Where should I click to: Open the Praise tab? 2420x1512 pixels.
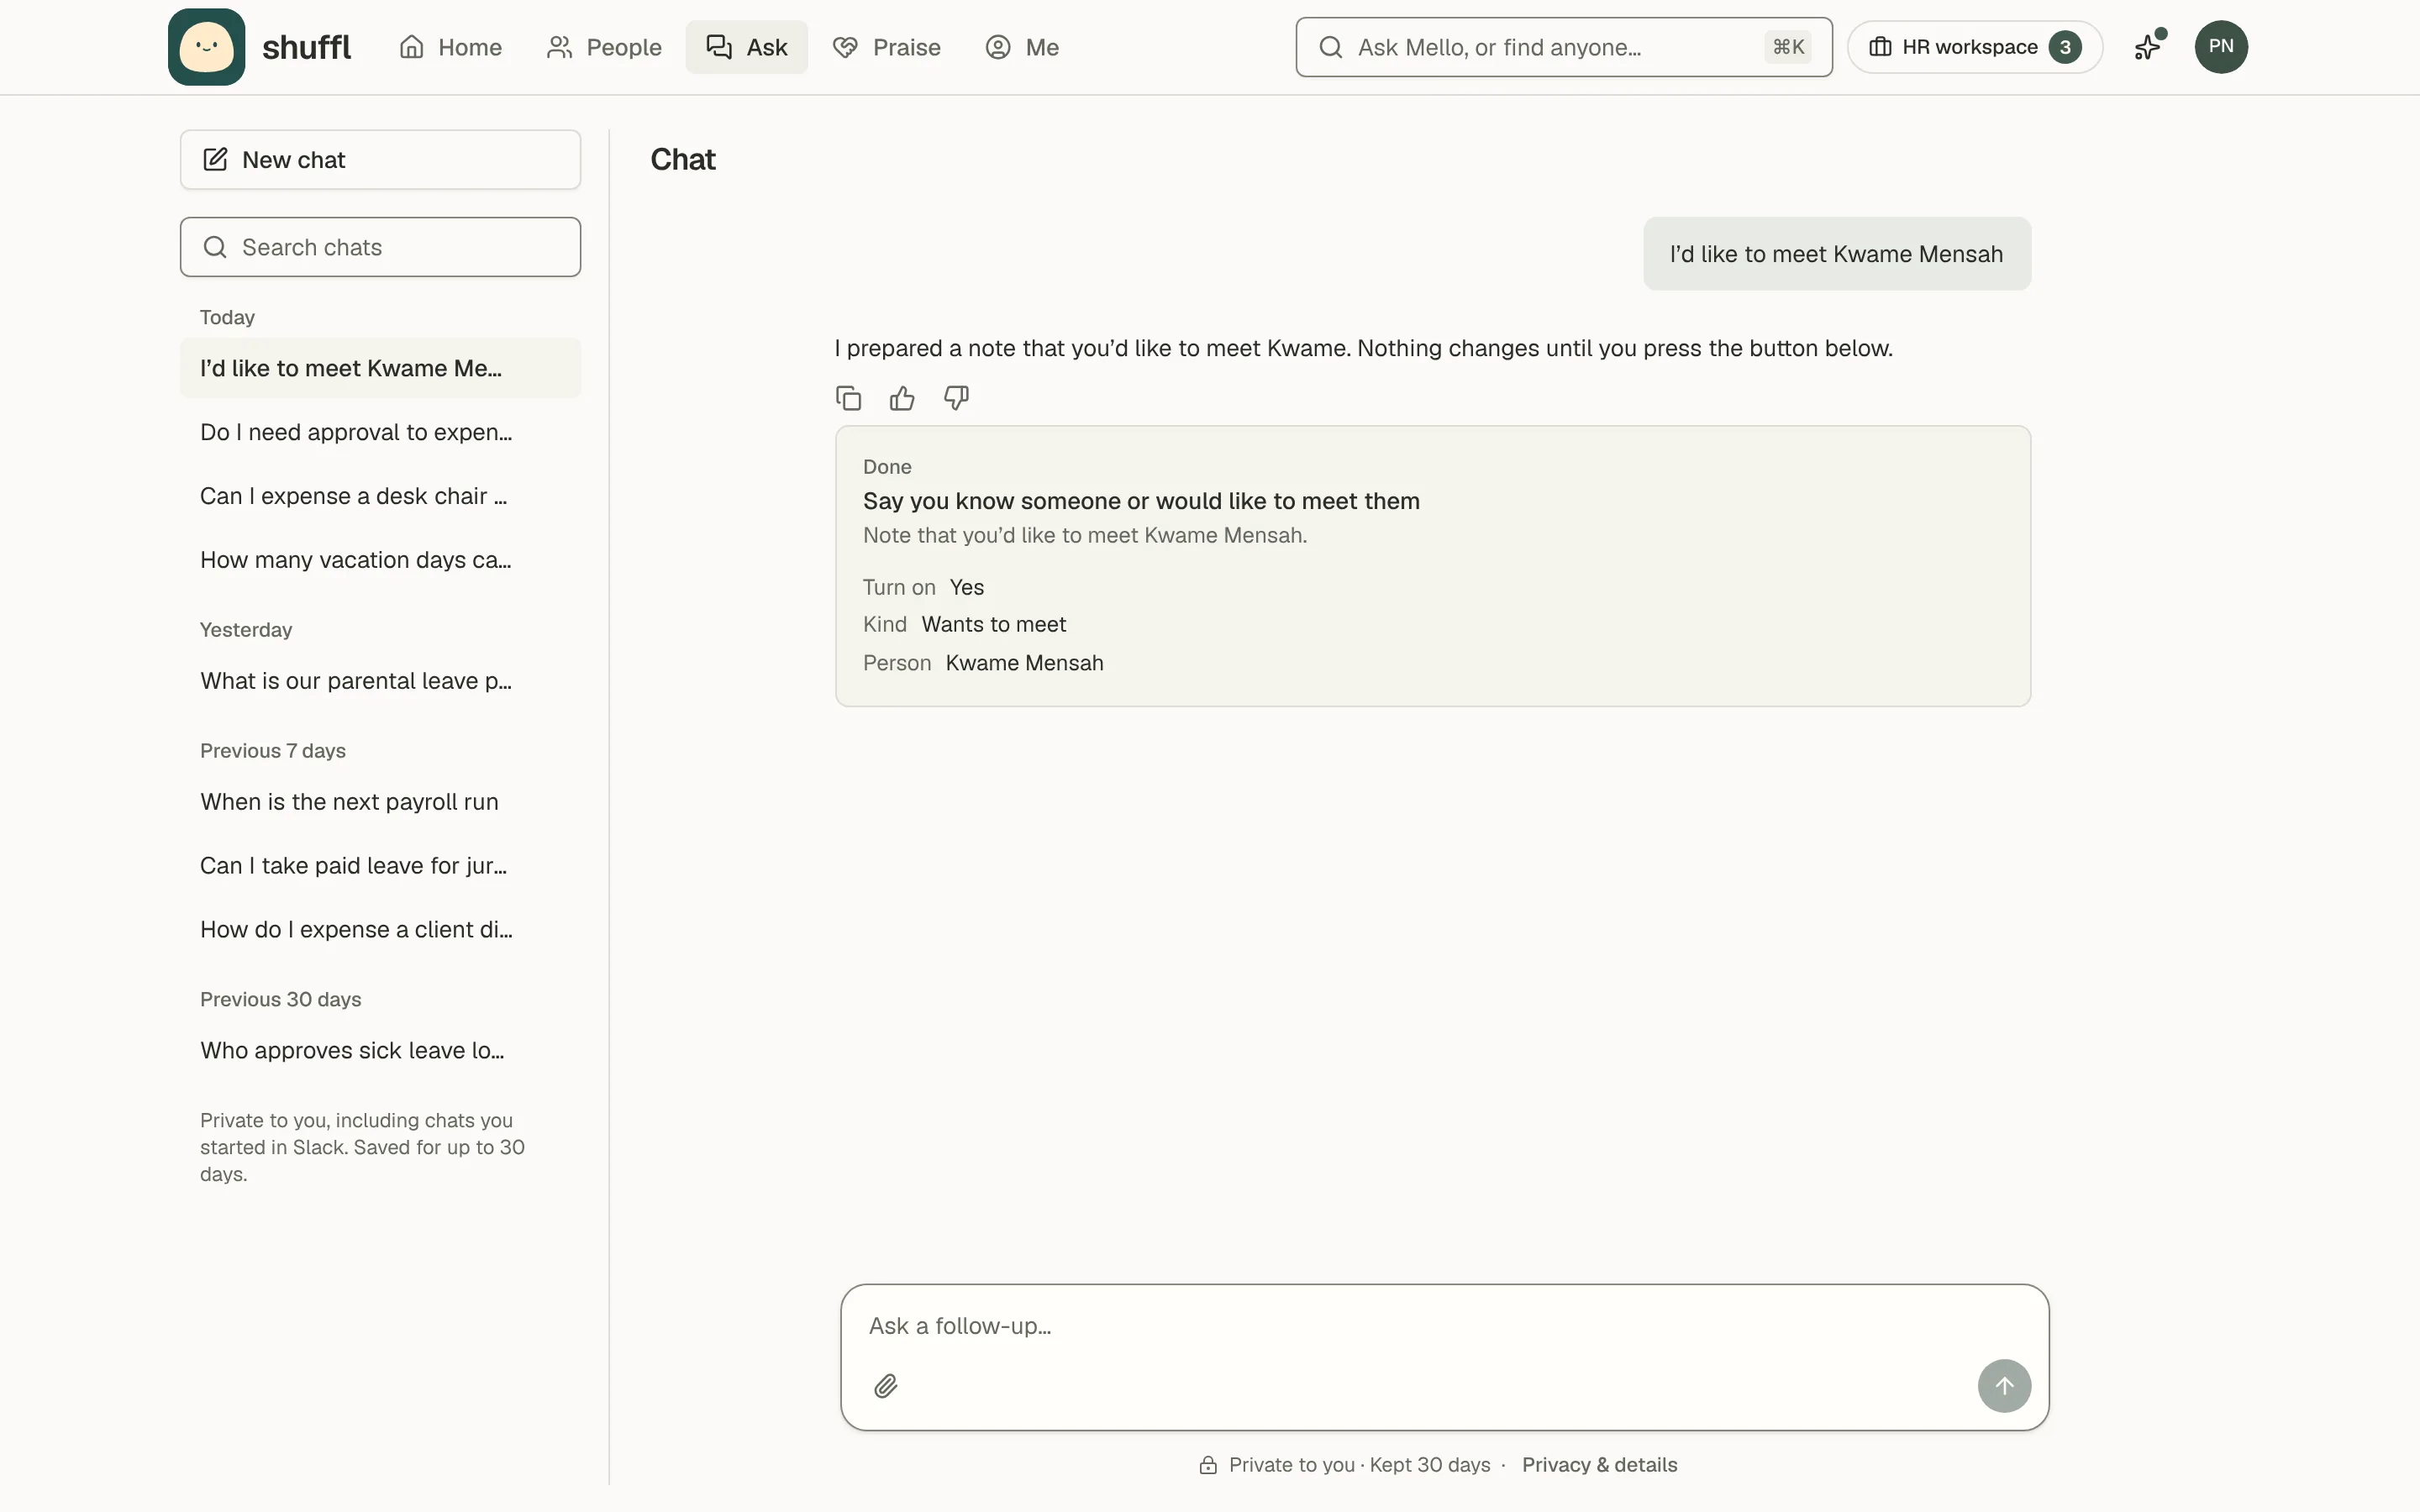(886, 47)
